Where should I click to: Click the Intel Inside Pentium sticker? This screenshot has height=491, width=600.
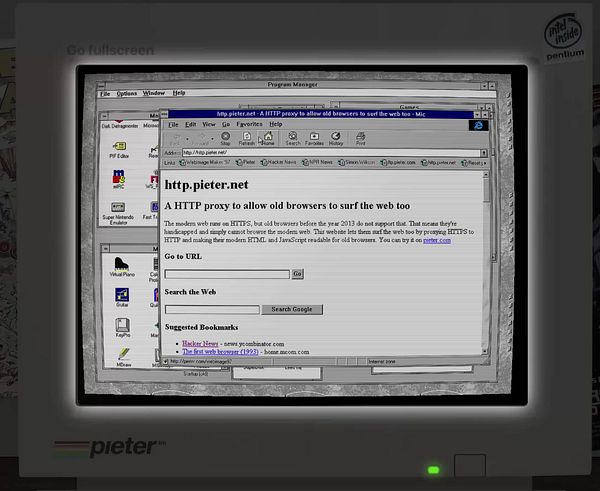click(564, 37)
